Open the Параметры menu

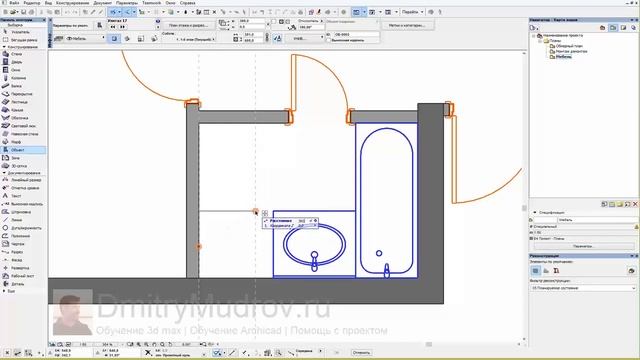point(127,3)
